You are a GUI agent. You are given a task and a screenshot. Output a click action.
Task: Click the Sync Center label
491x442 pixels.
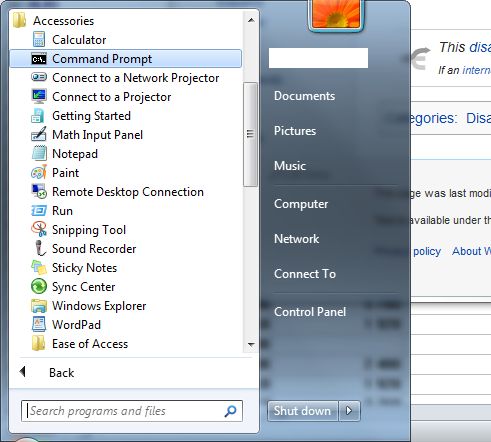pos(83,287)
